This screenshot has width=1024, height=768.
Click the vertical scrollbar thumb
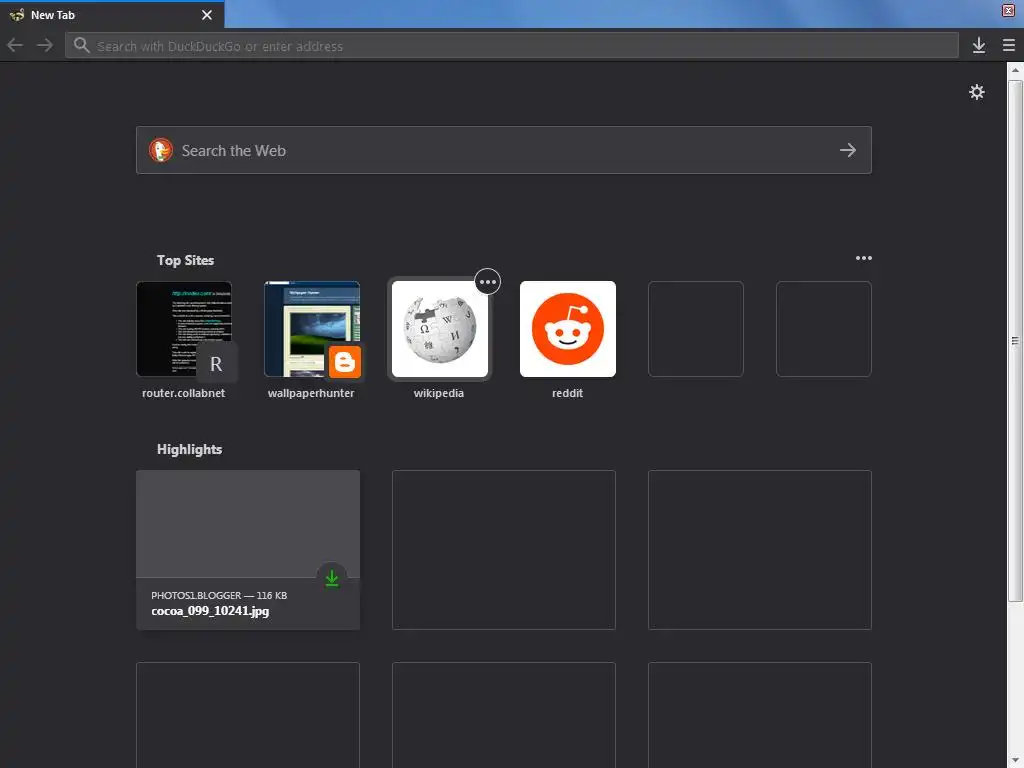1015,340
